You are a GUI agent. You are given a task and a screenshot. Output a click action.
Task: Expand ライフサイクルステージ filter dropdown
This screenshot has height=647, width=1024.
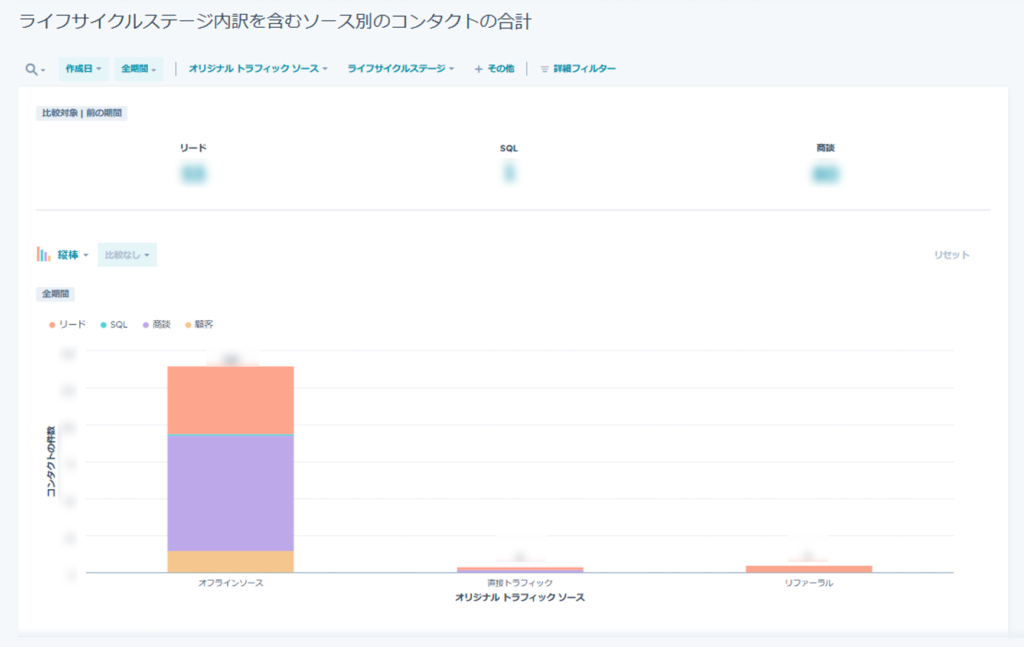400,69
